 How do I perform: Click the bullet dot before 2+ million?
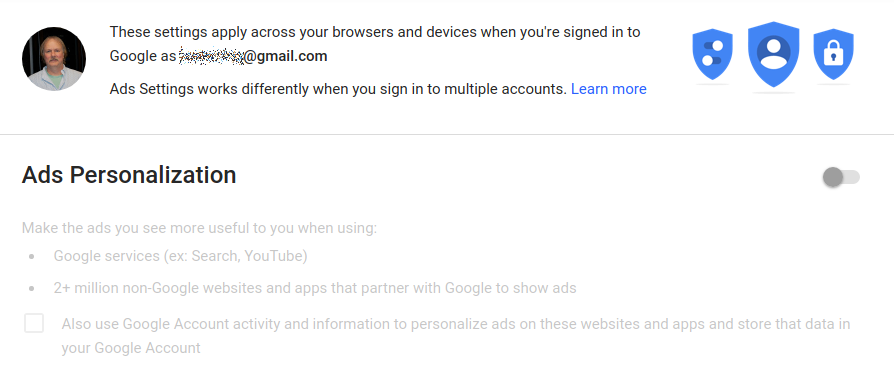tap(31, 289)
